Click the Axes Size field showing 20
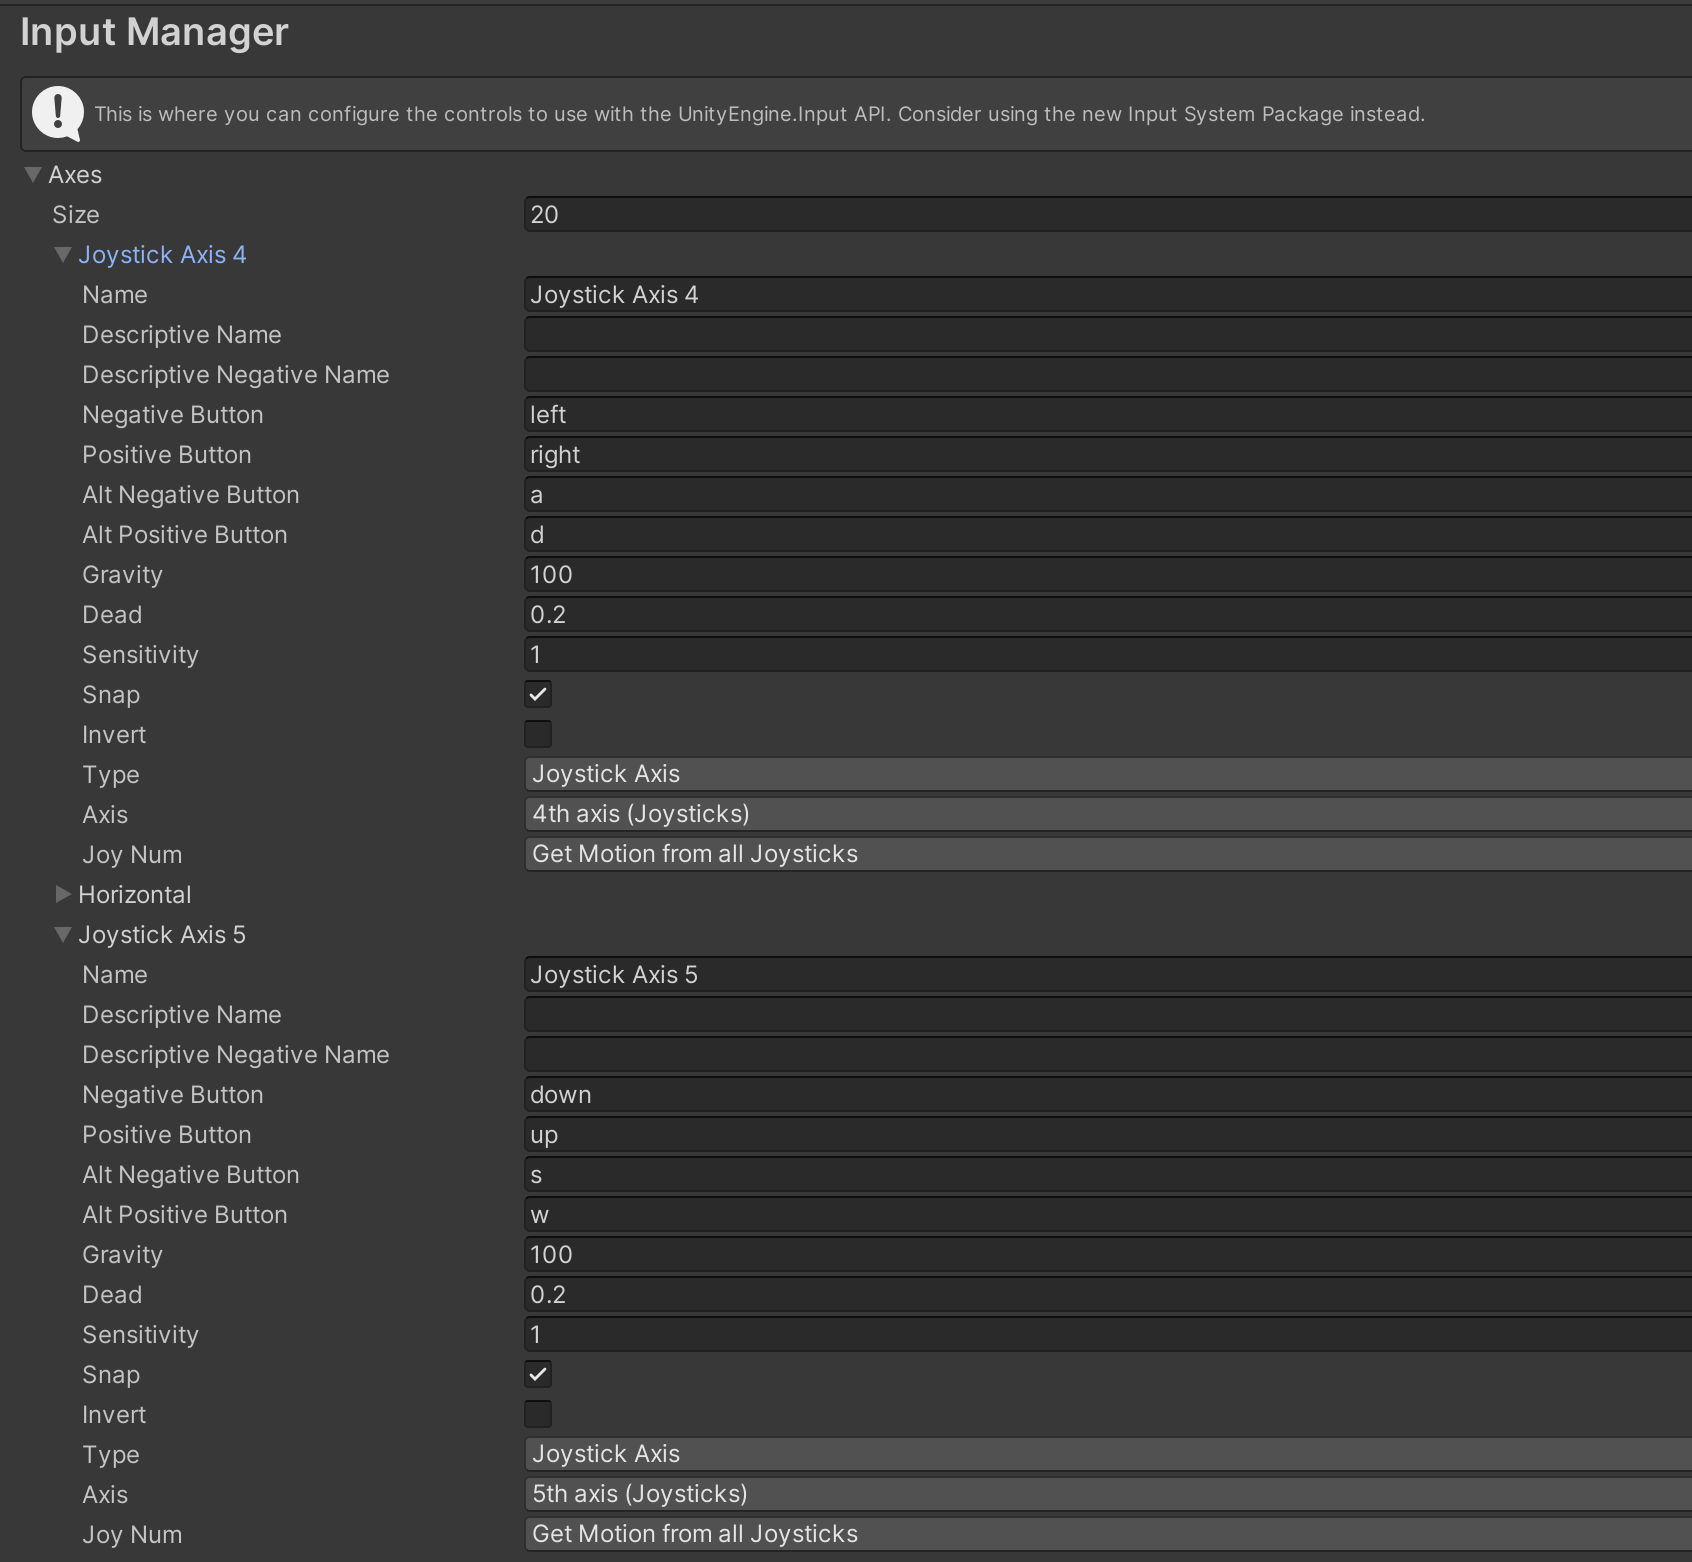The image size is (1692, 1562). (1107, 215)
